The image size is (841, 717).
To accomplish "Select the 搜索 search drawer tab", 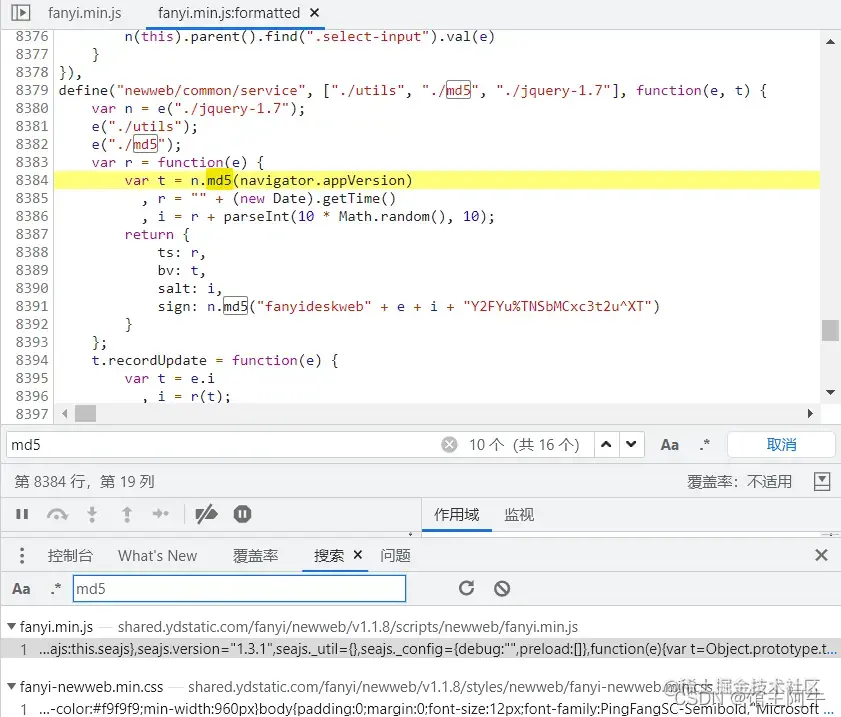I will pyautogui.click(x=329, y=556).
